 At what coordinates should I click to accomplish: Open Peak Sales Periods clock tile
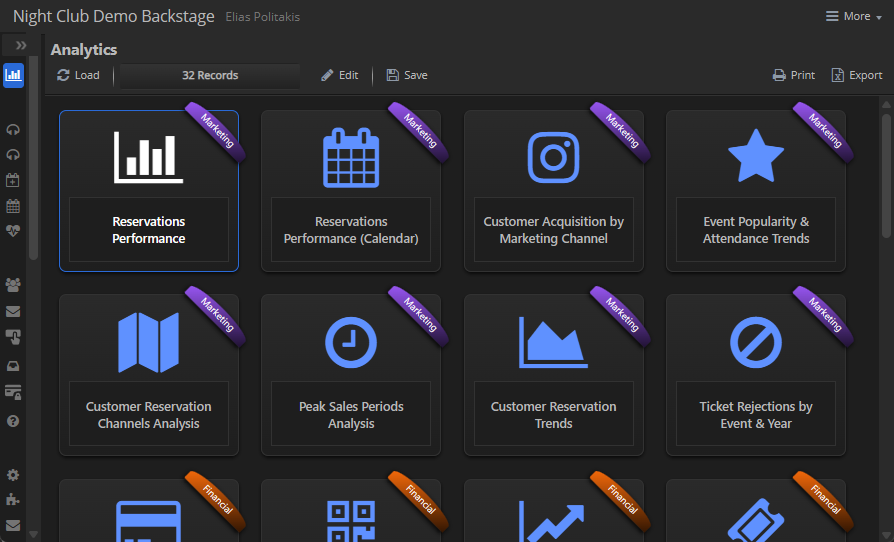pyautogui.click(x=351, y=375)
